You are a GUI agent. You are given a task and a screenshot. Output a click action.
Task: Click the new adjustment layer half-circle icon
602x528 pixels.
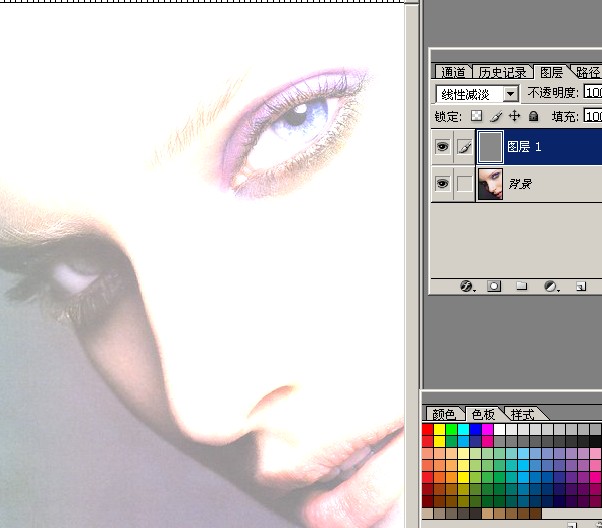click(551, 286)
